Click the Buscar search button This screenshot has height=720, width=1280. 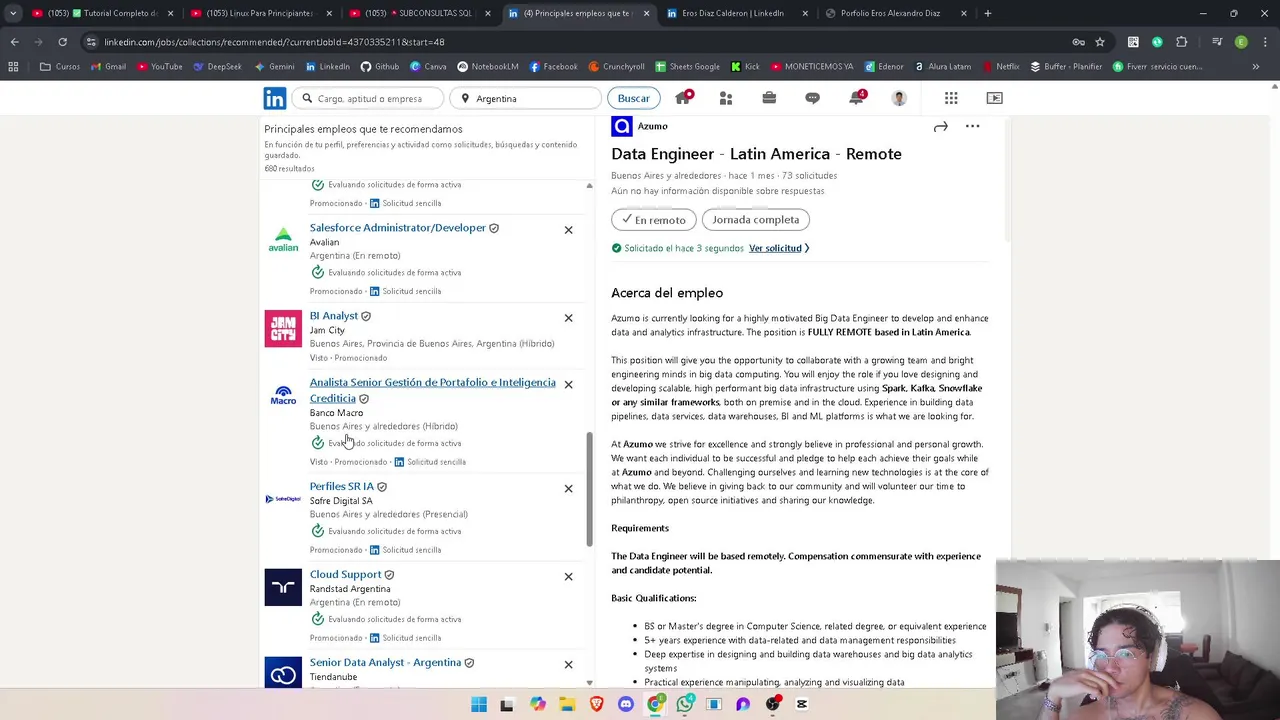[633, 98]
